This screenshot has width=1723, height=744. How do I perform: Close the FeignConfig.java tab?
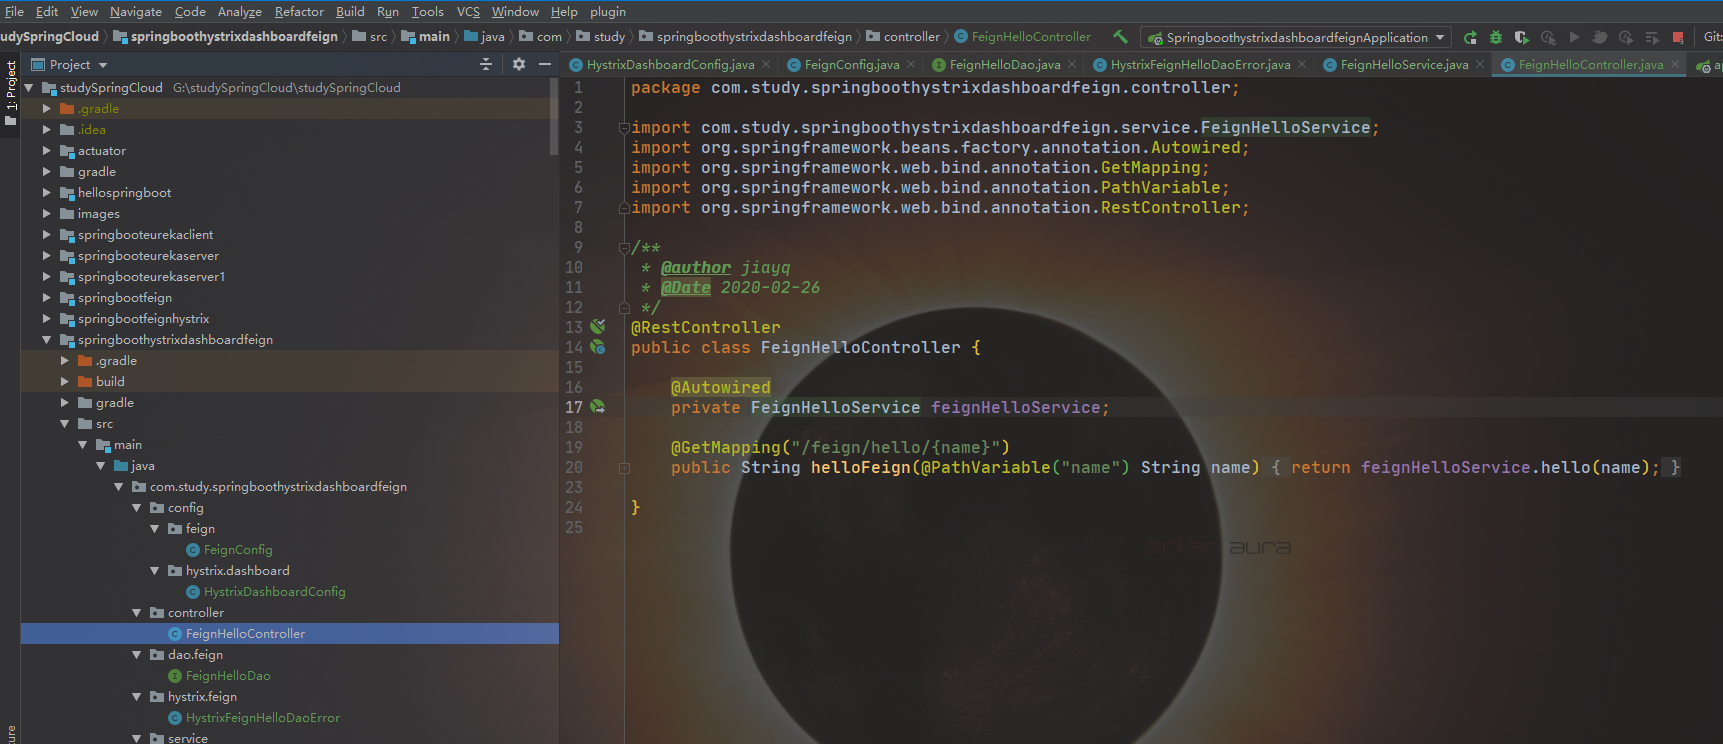(911, 64)
